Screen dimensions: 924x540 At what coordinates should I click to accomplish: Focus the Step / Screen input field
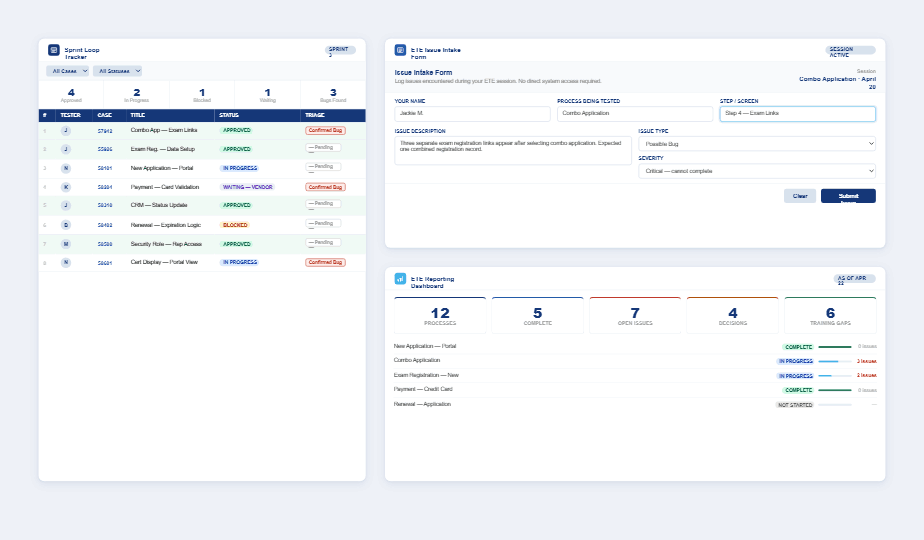[x=797, y=113]
